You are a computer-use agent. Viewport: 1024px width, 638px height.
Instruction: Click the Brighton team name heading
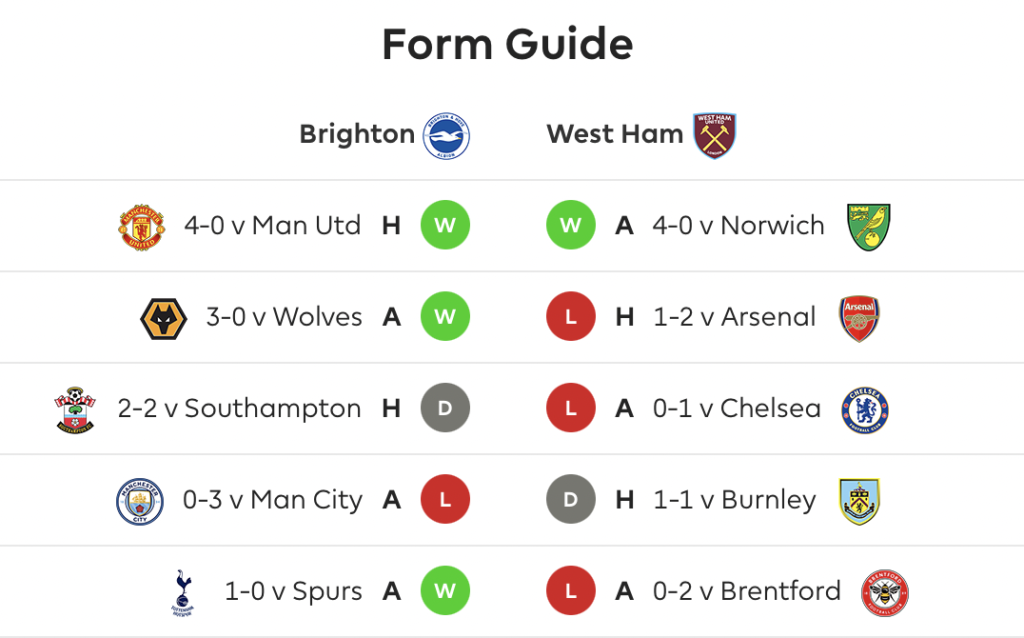[357, 134]
